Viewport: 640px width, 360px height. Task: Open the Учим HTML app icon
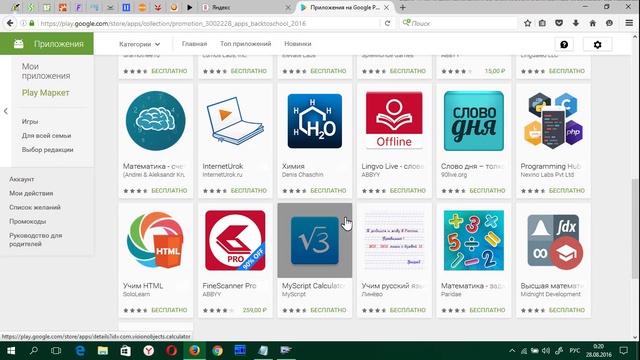pos(156,240)
